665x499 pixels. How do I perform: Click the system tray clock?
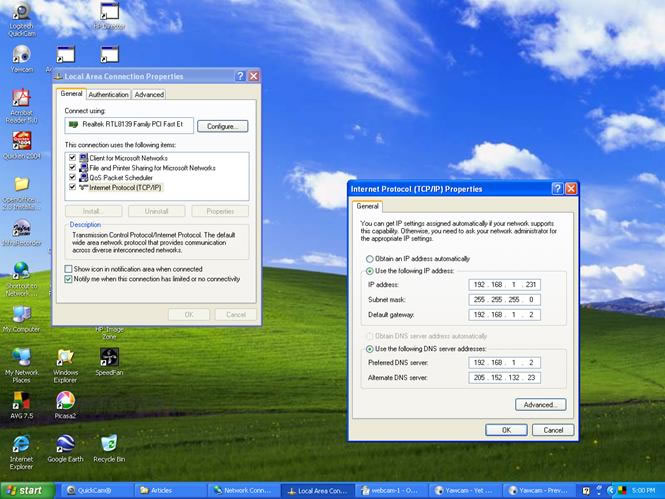(643, 491)
